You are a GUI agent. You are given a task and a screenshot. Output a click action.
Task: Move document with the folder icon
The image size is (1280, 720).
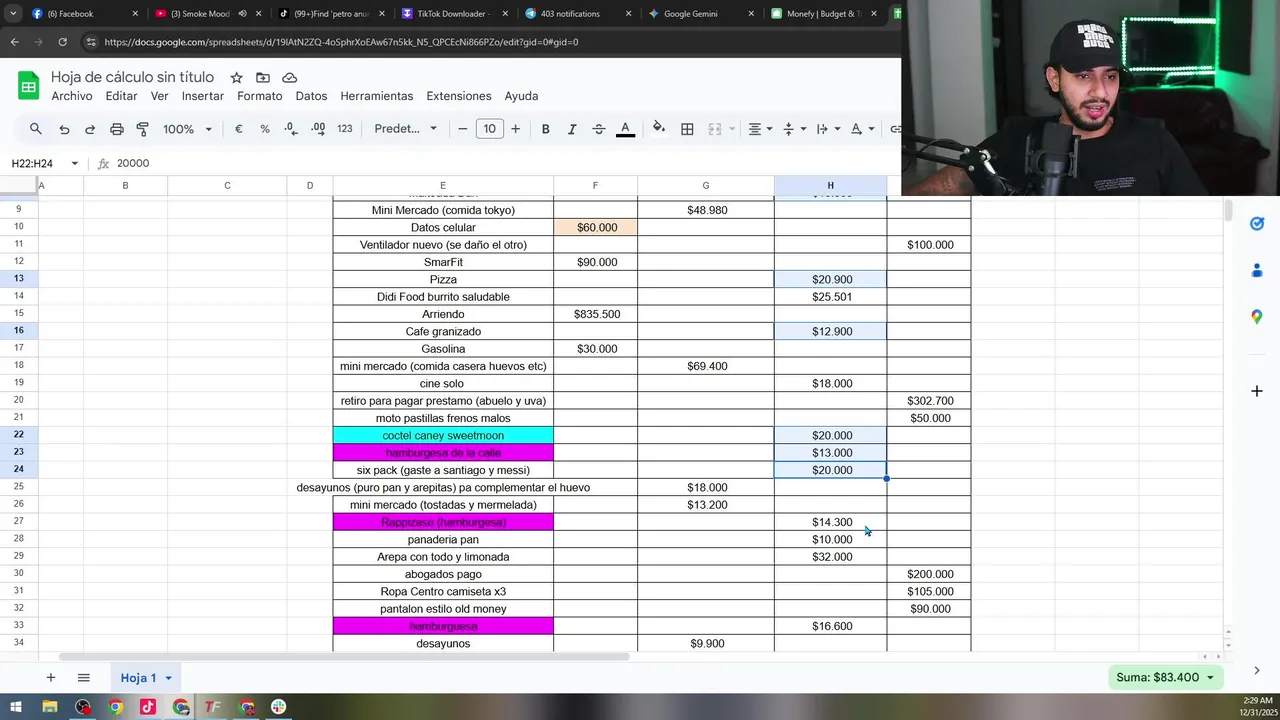pos(263,77)
